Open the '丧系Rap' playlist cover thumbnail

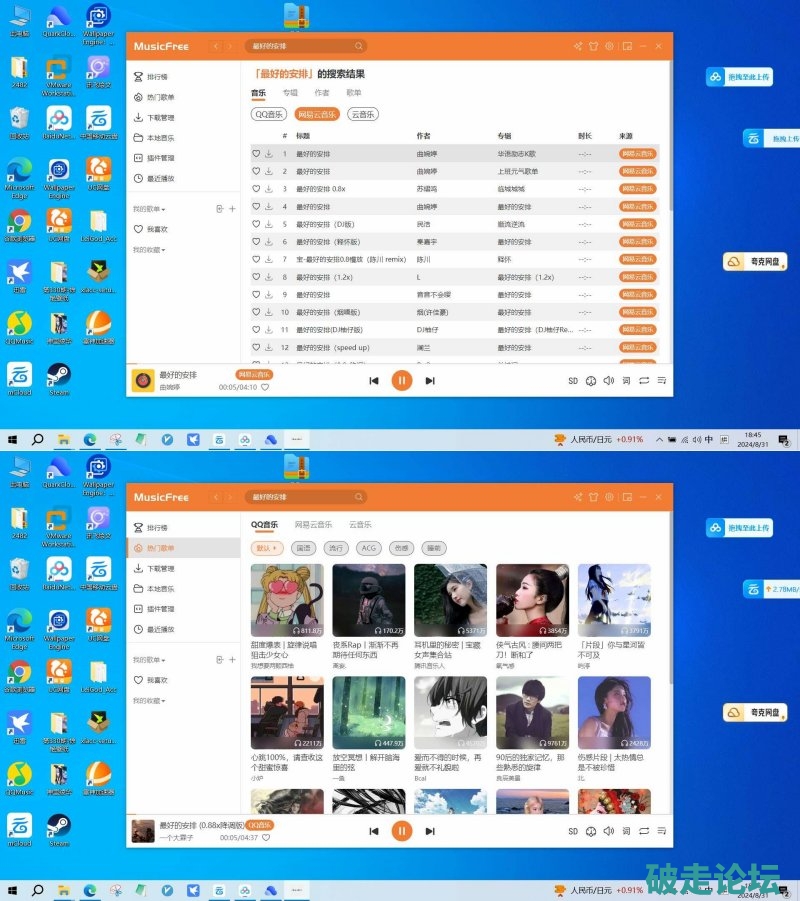[368, 601]
